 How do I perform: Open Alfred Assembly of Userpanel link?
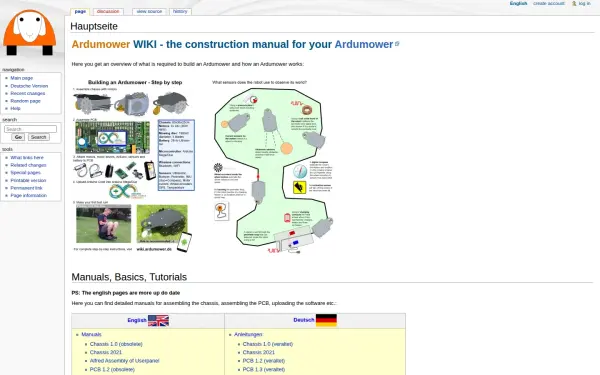click(x=124, y=361)
